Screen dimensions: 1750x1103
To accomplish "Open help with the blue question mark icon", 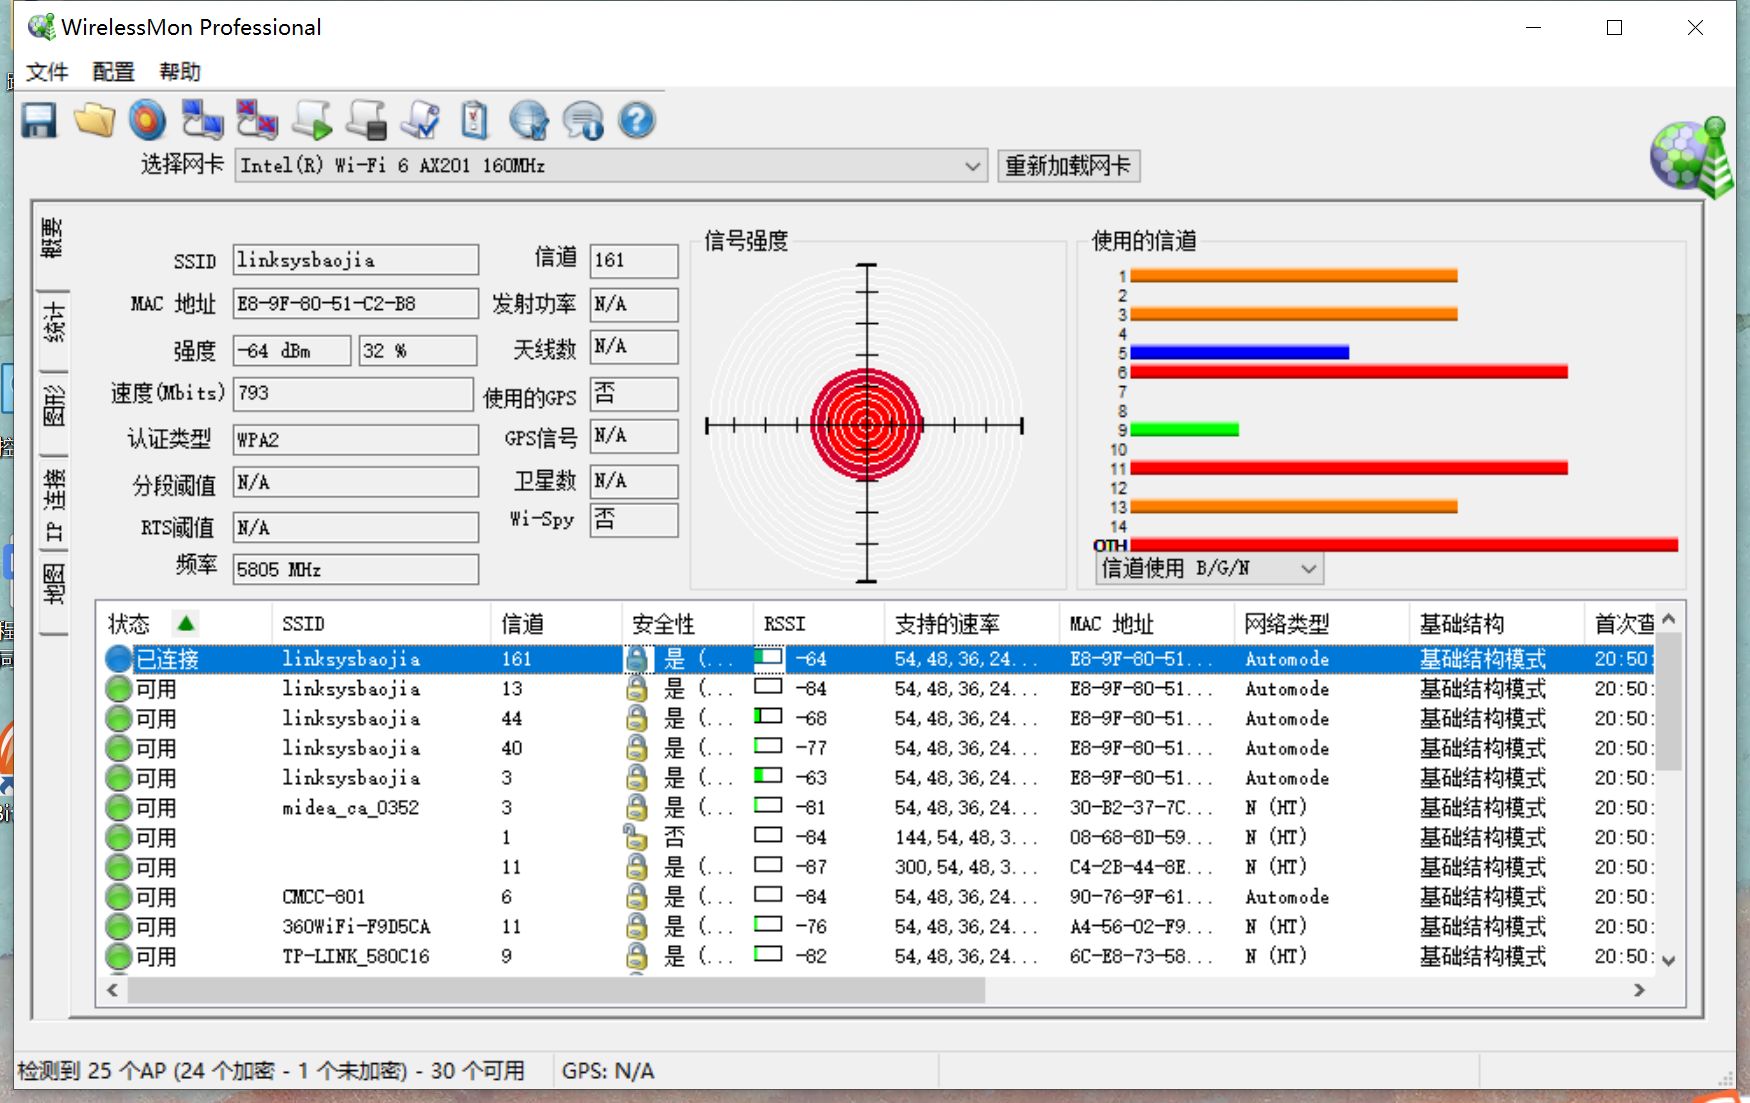I will coord(636,121).
